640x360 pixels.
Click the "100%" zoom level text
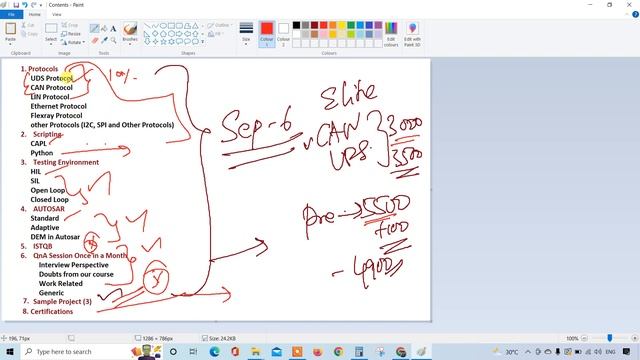tap(572, 338)
